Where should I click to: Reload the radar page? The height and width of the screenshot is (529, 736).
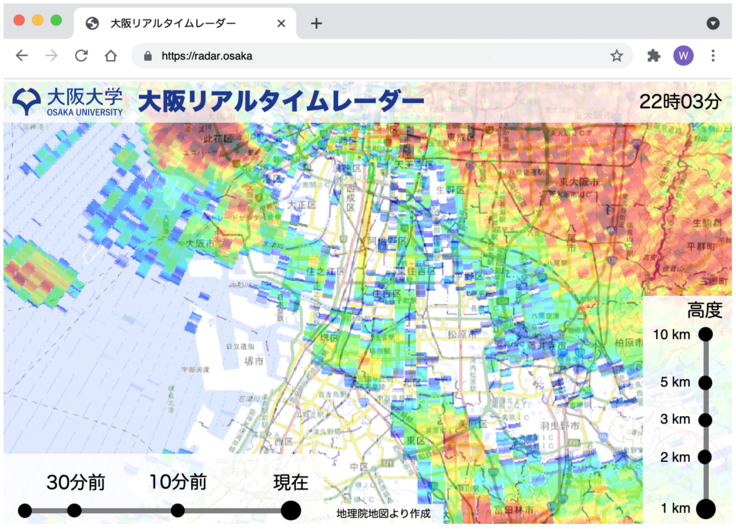click(81, 56)
